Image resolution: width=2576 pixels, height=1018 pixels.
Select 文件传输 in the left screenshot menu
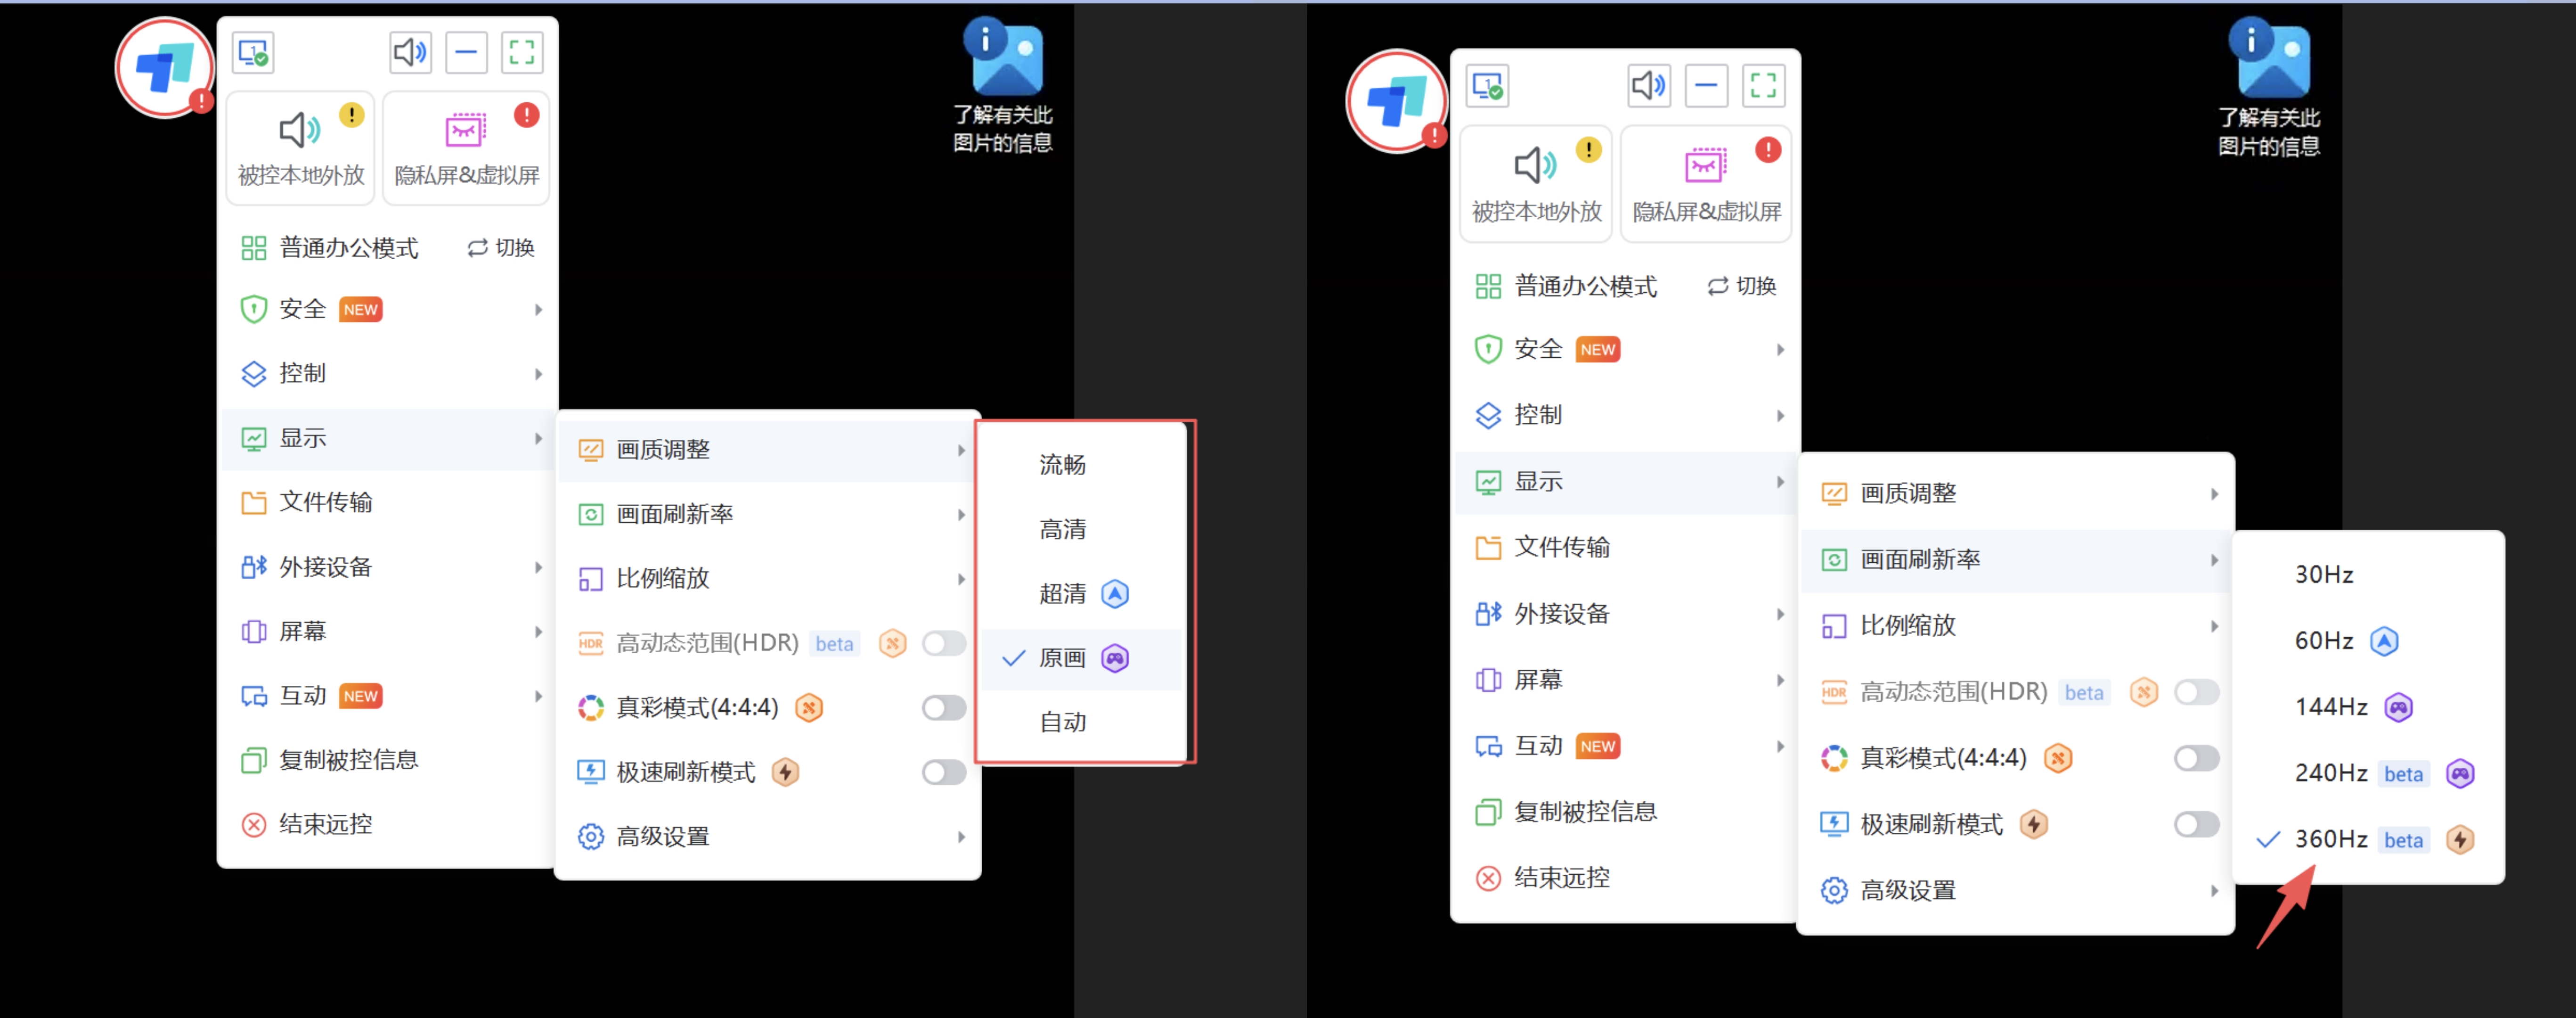[388, 502]
